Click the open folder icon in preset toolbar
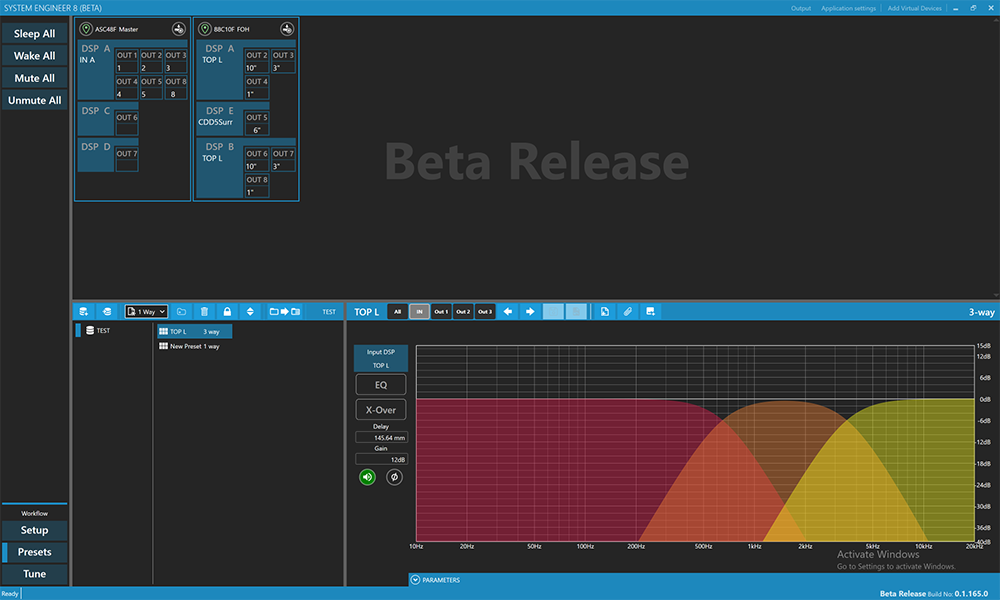1000x600 pixels. 181,312
